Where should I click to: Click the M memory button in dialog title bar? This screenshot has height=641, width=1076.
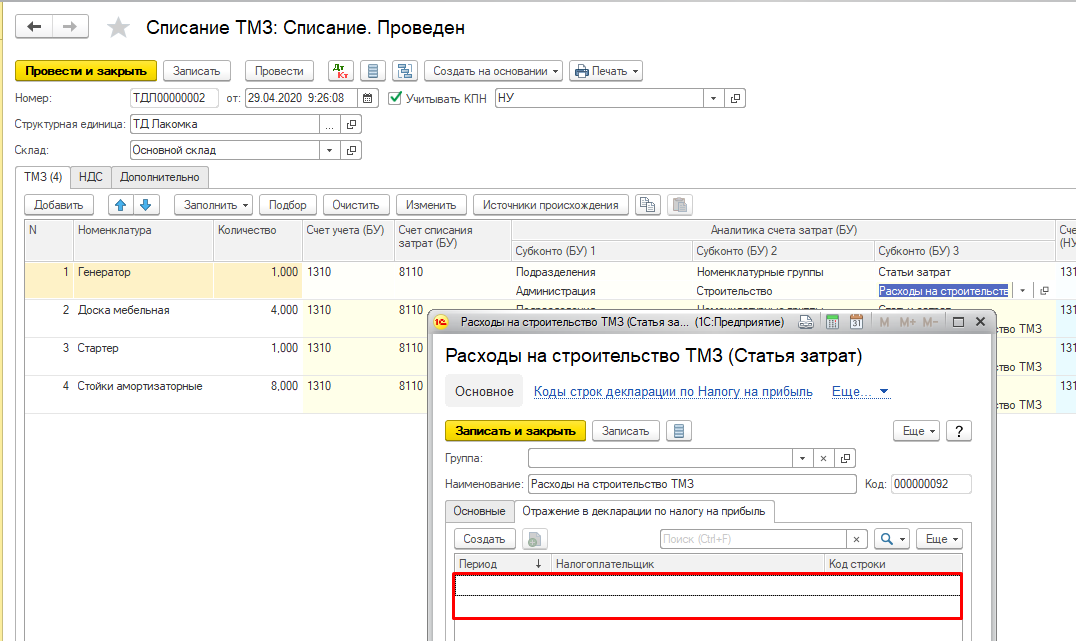(884, 322)
